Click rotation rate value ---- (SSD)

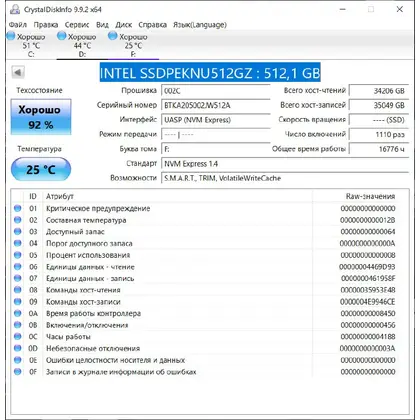379,120
